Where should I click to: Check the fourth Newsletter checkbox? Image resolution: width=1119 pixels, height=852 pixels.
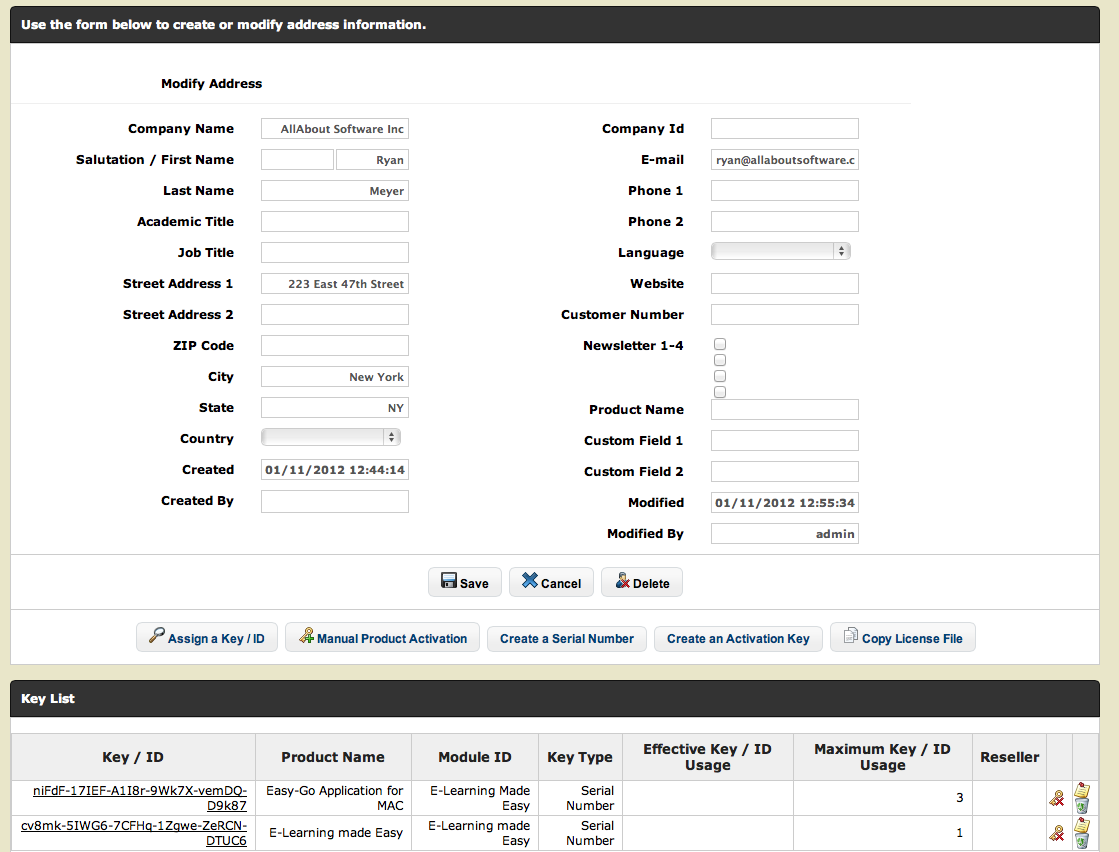(x=720, y=392)
